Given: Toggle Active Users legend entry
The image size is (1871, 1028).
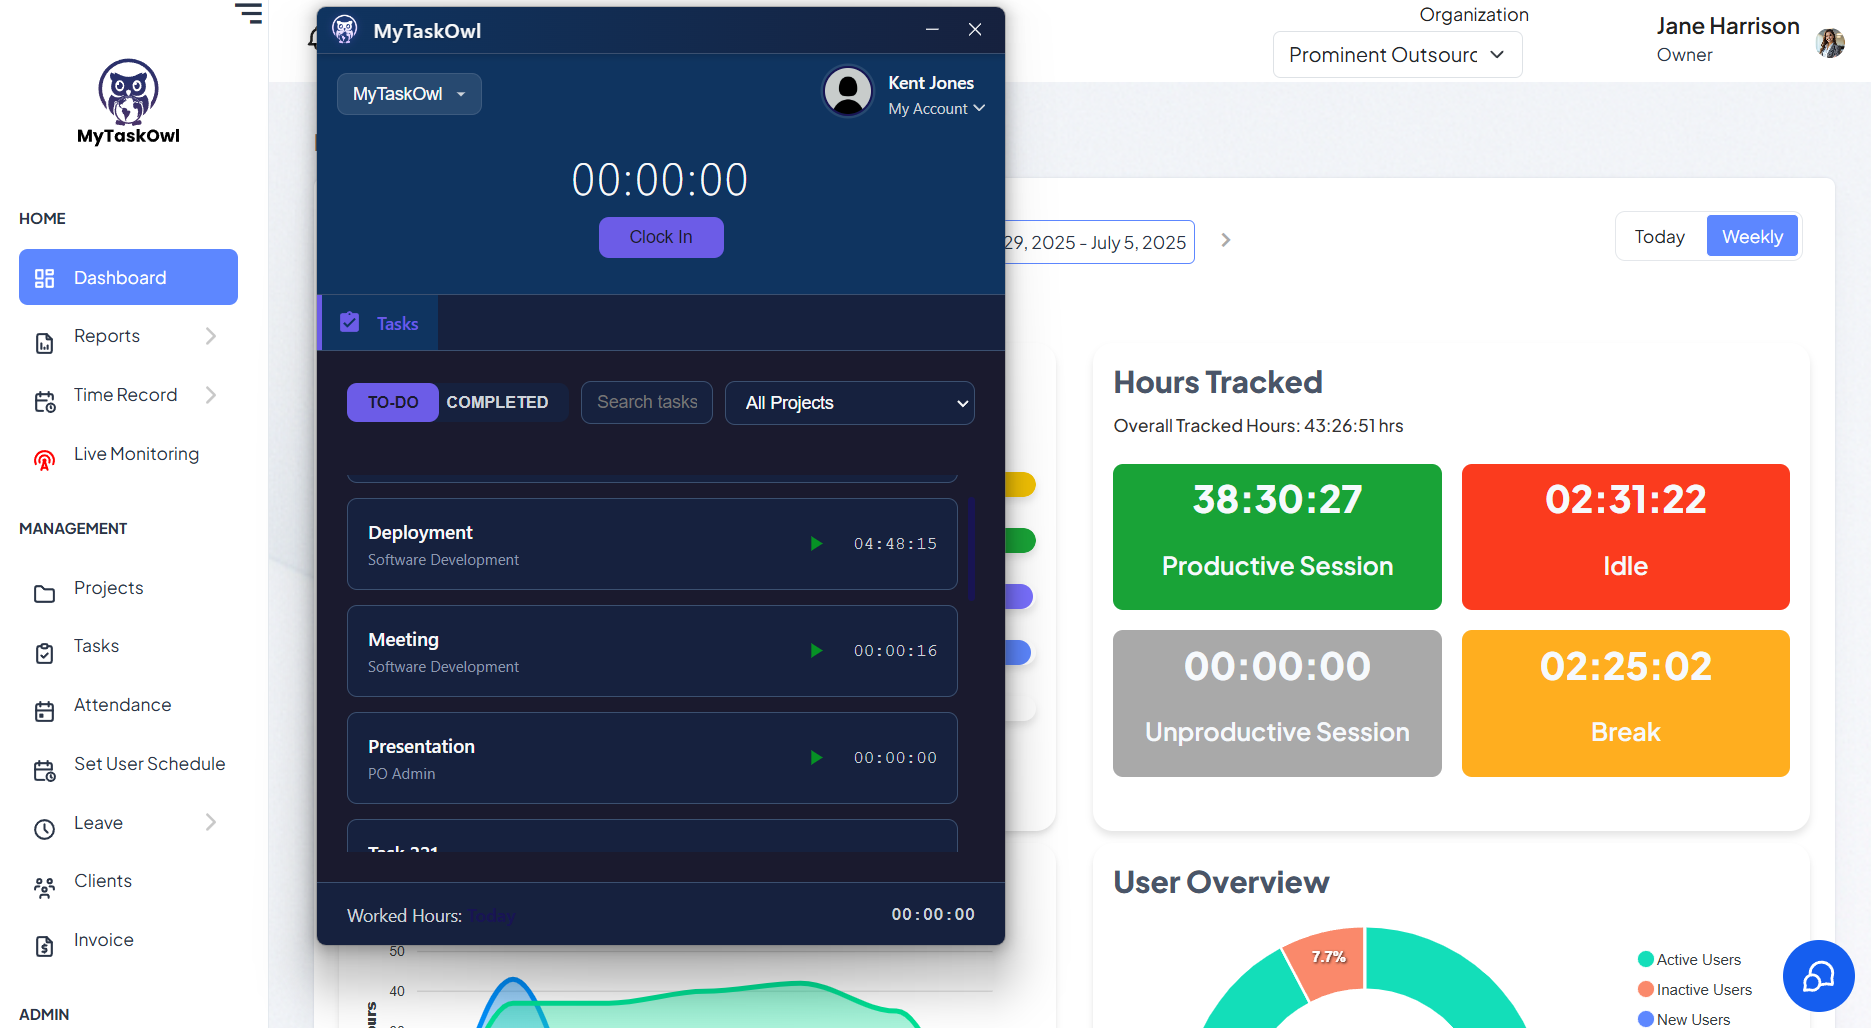Looking at the screenshot, I should (x=1690, y=960).
